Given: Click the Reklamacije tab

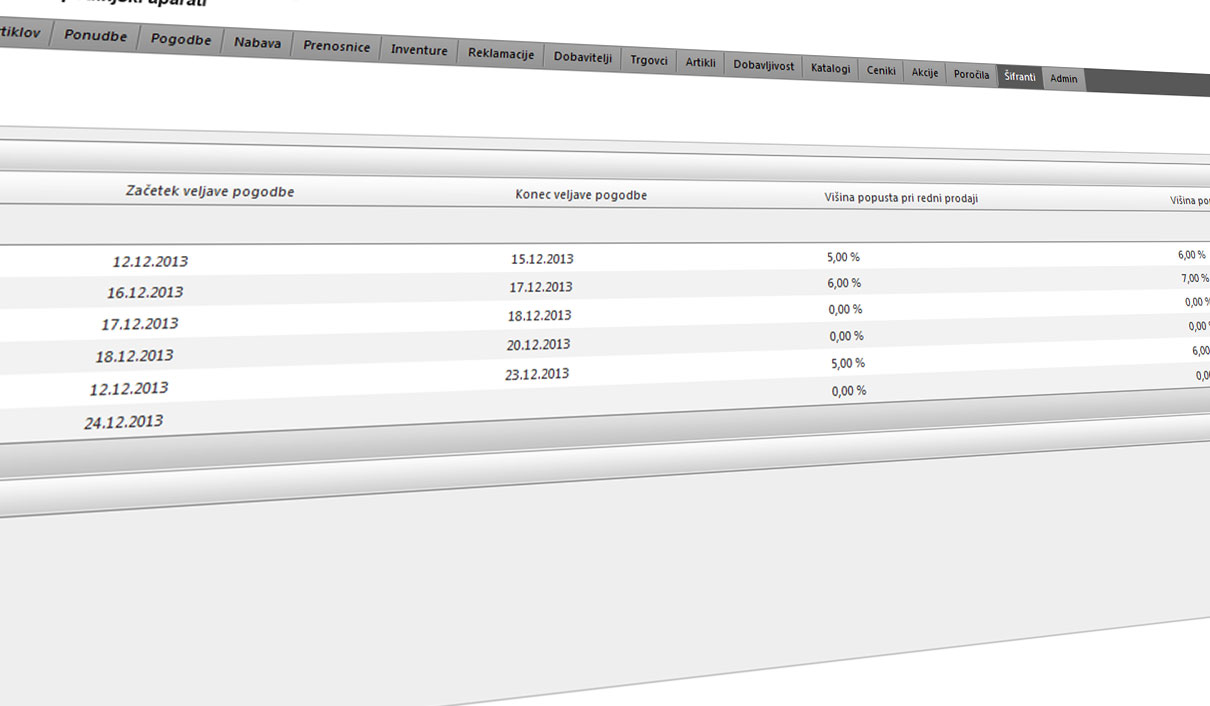Looking at the screenshot, I should click(501, 55).
